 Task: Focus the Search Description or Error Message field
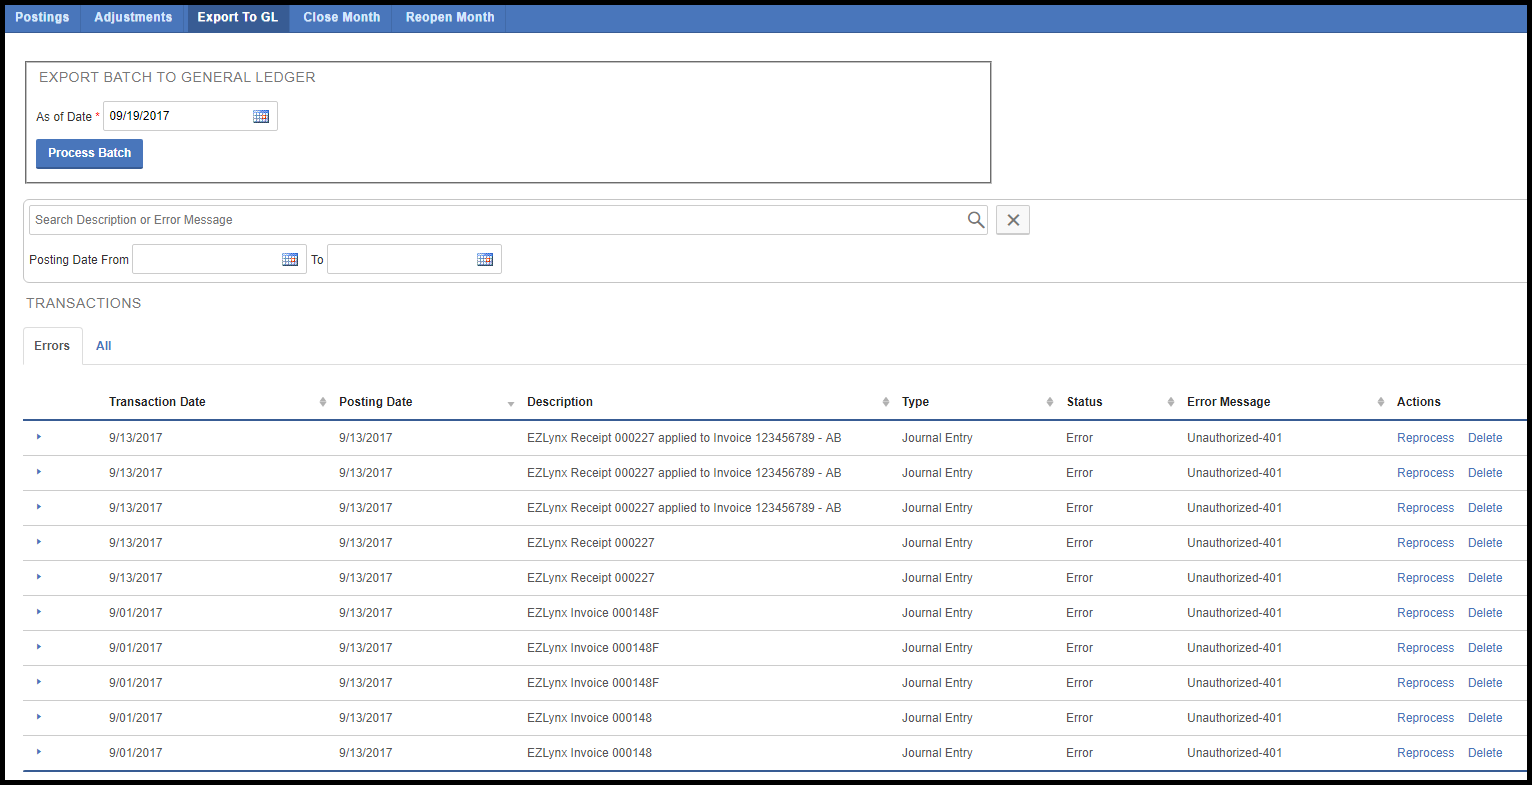(495, 220)
